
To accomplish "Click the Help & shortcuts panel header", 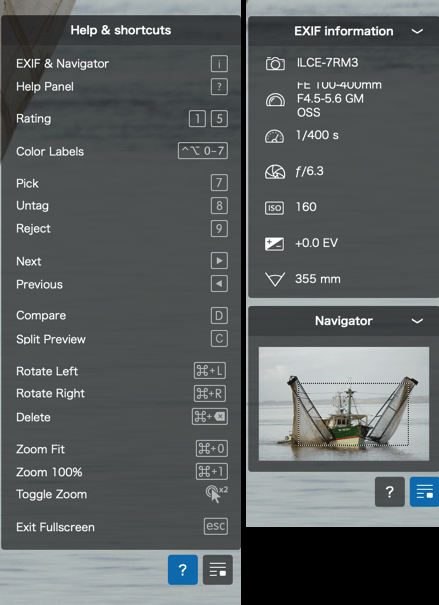I will point(121,30).
